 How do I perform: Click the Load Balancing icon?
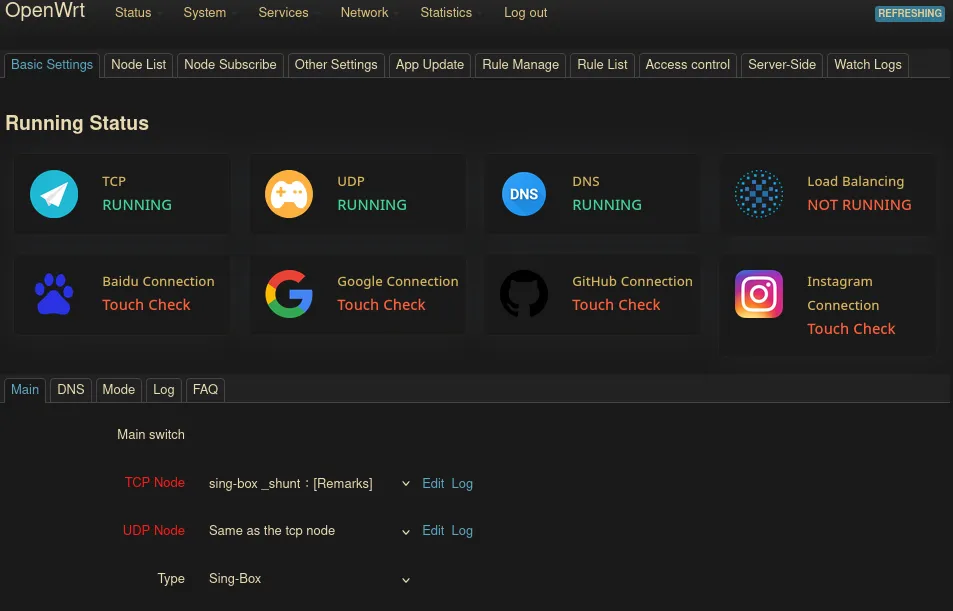pyautogui.click(x=759, y=193)
